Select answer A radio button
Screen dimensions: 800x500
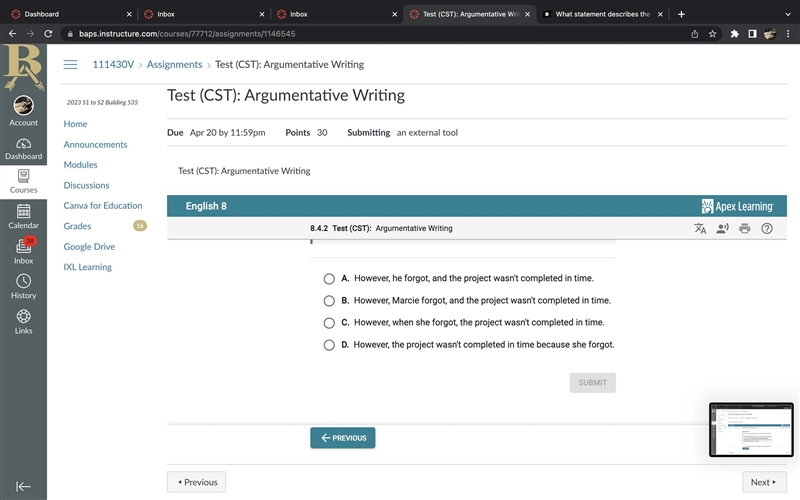[329, 279]
